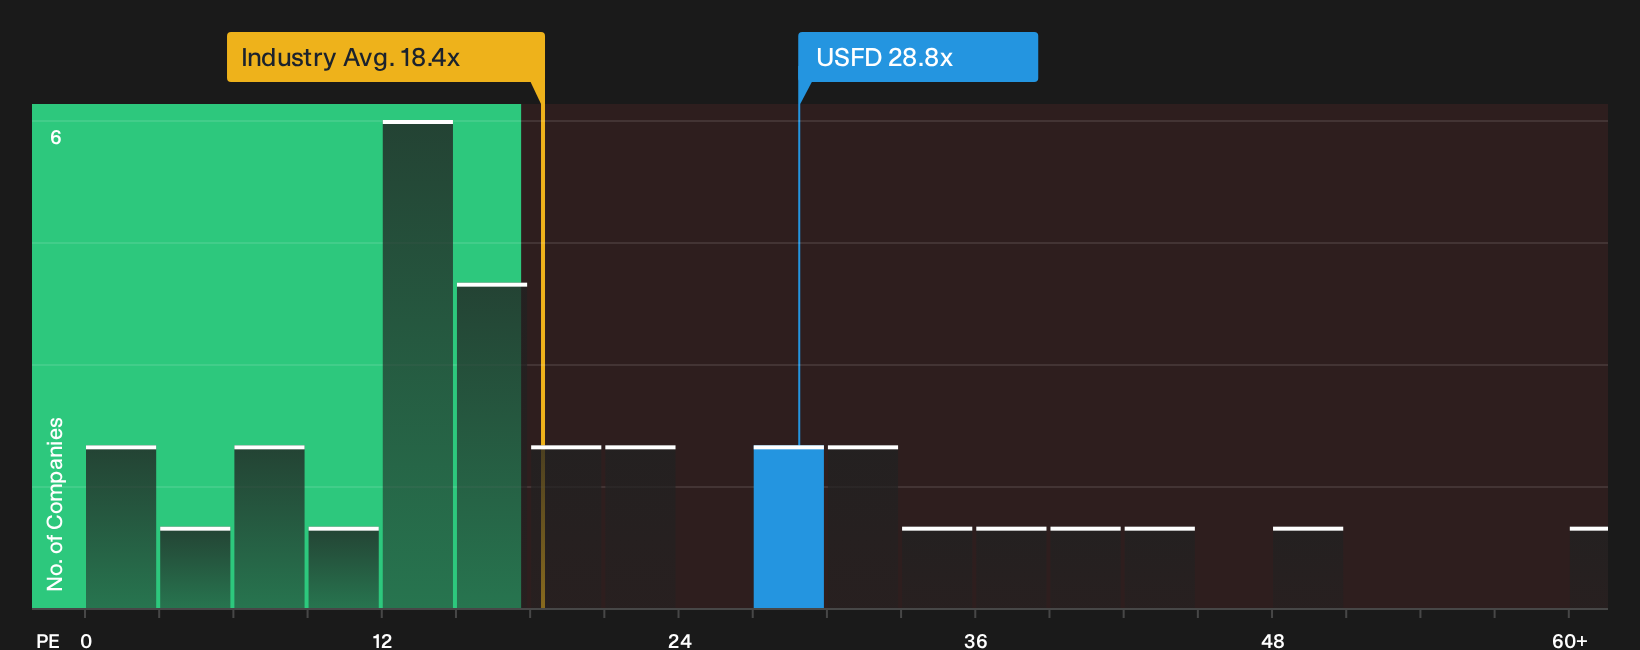The width and height of the screenshot is (1640, 650).
Task: Click the USFD 28.8x label
Action: pyautogui.click(x=917, y=57)
